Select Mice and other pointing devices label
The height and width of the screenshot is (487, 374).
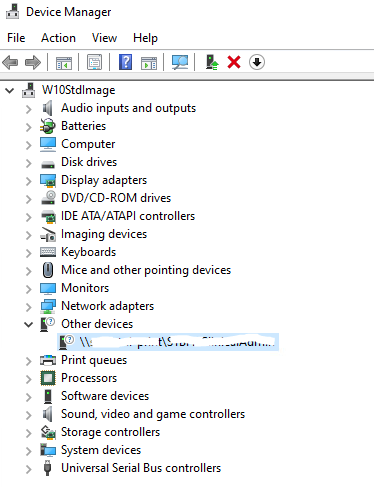coord(146,270)
